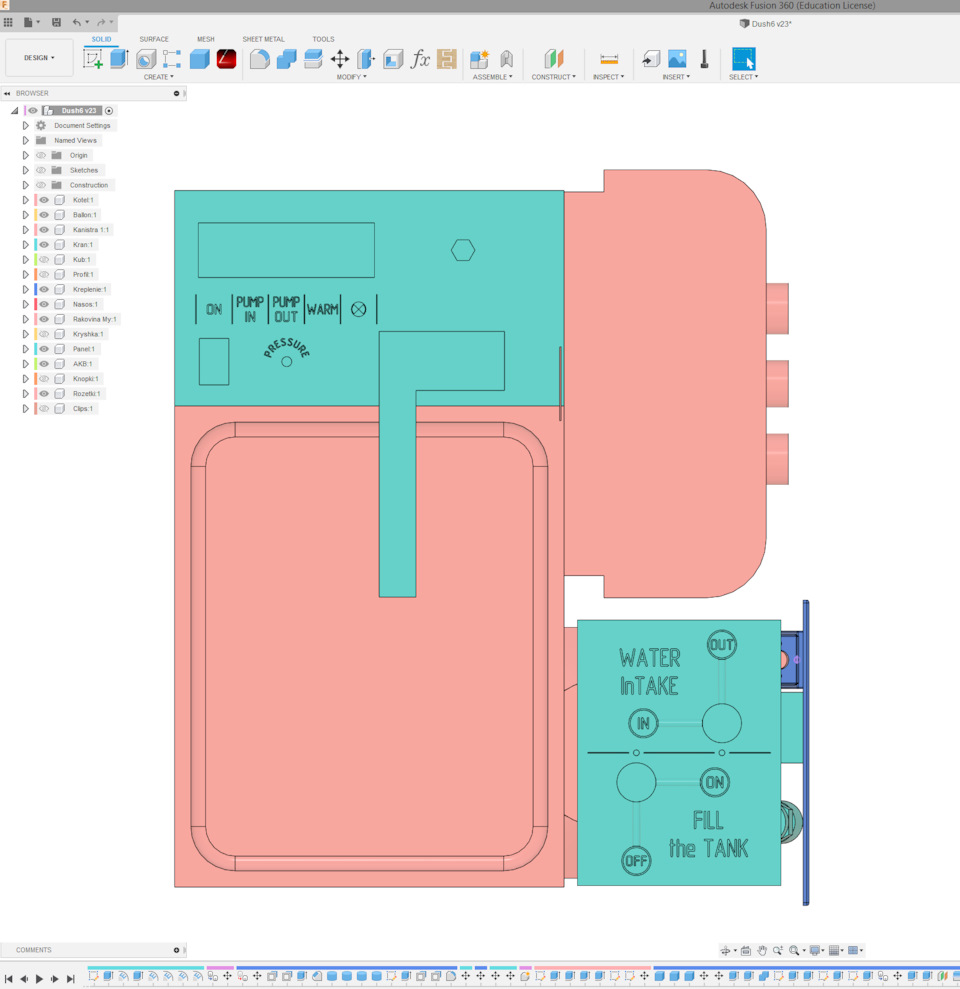The height and width of the screenshot is (989, 960).
Task: Show the Kub:1 component
Action: click(44, 260)
